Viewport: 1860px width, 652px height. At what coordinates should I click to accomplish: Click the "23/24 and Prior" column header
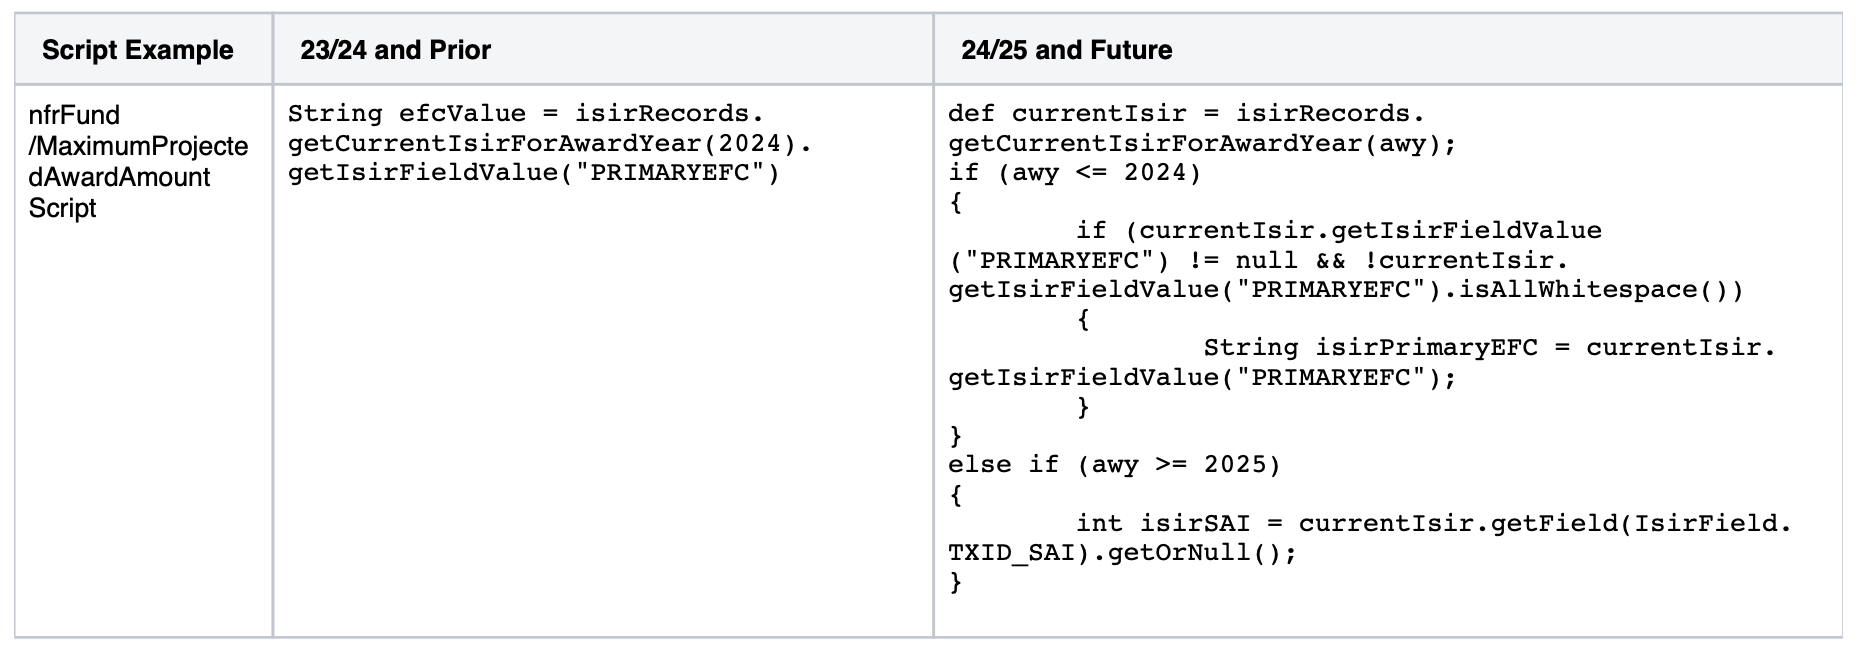pos(395,50)
